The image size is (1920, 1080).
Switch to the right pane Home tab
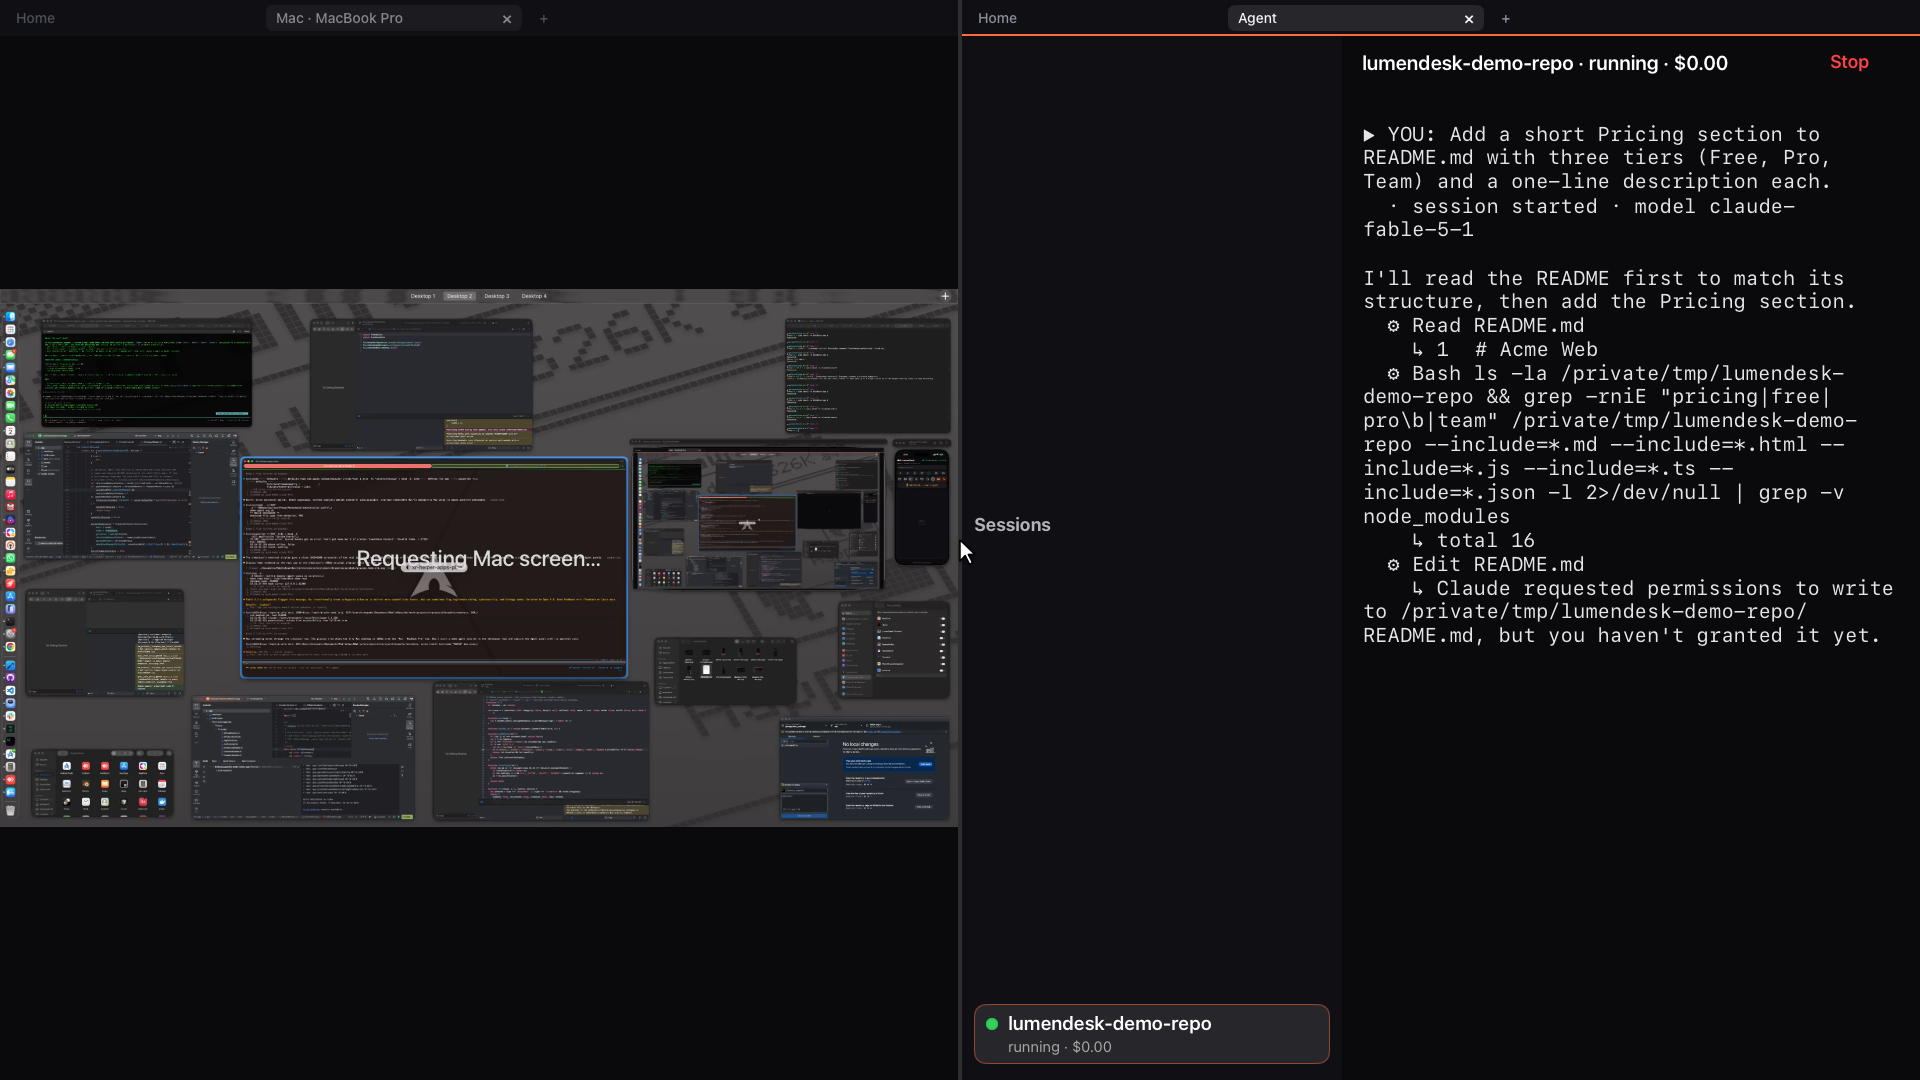point(997,19)
